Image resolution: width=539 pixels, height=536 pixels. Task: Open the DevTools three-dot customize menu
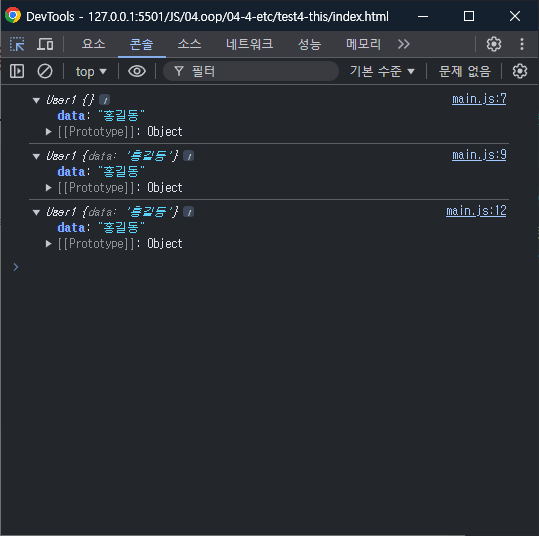(x=522, y=44)
